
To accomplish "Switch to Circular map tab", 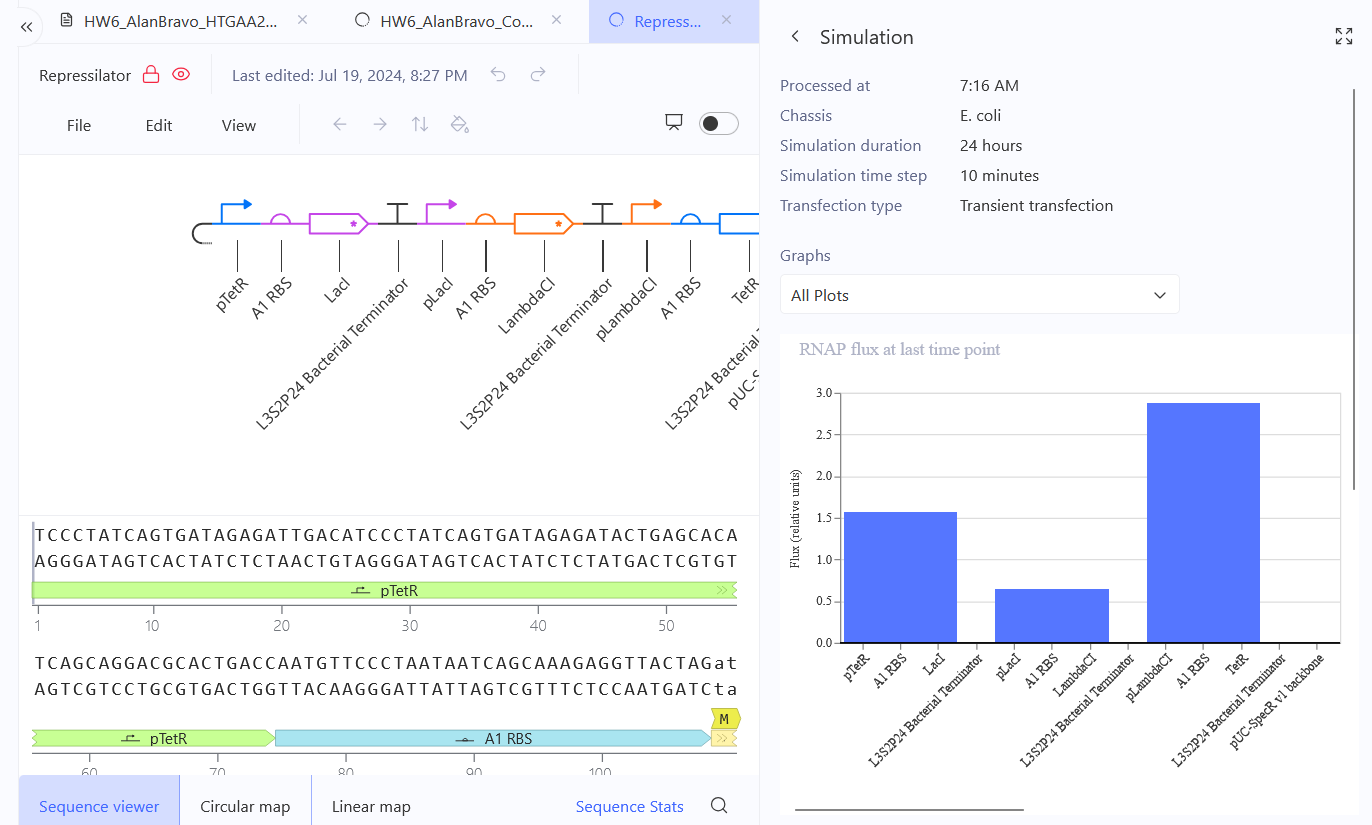I will (245, 806).
